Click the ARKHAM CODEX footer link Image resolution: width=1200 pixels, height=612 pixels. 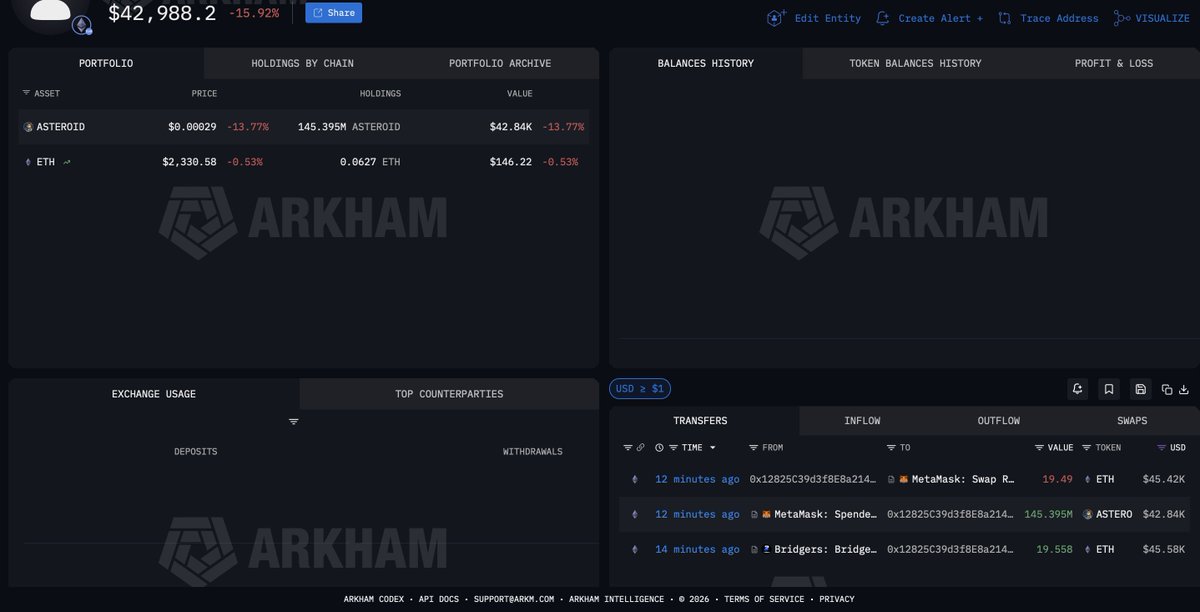374,600
